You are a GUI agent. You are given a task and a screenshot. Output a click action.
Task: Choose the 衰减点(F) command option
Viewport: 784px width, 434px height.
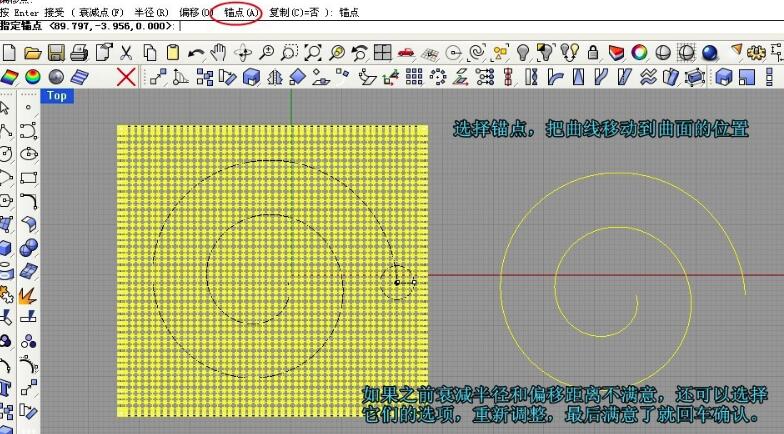click(101, 12)
